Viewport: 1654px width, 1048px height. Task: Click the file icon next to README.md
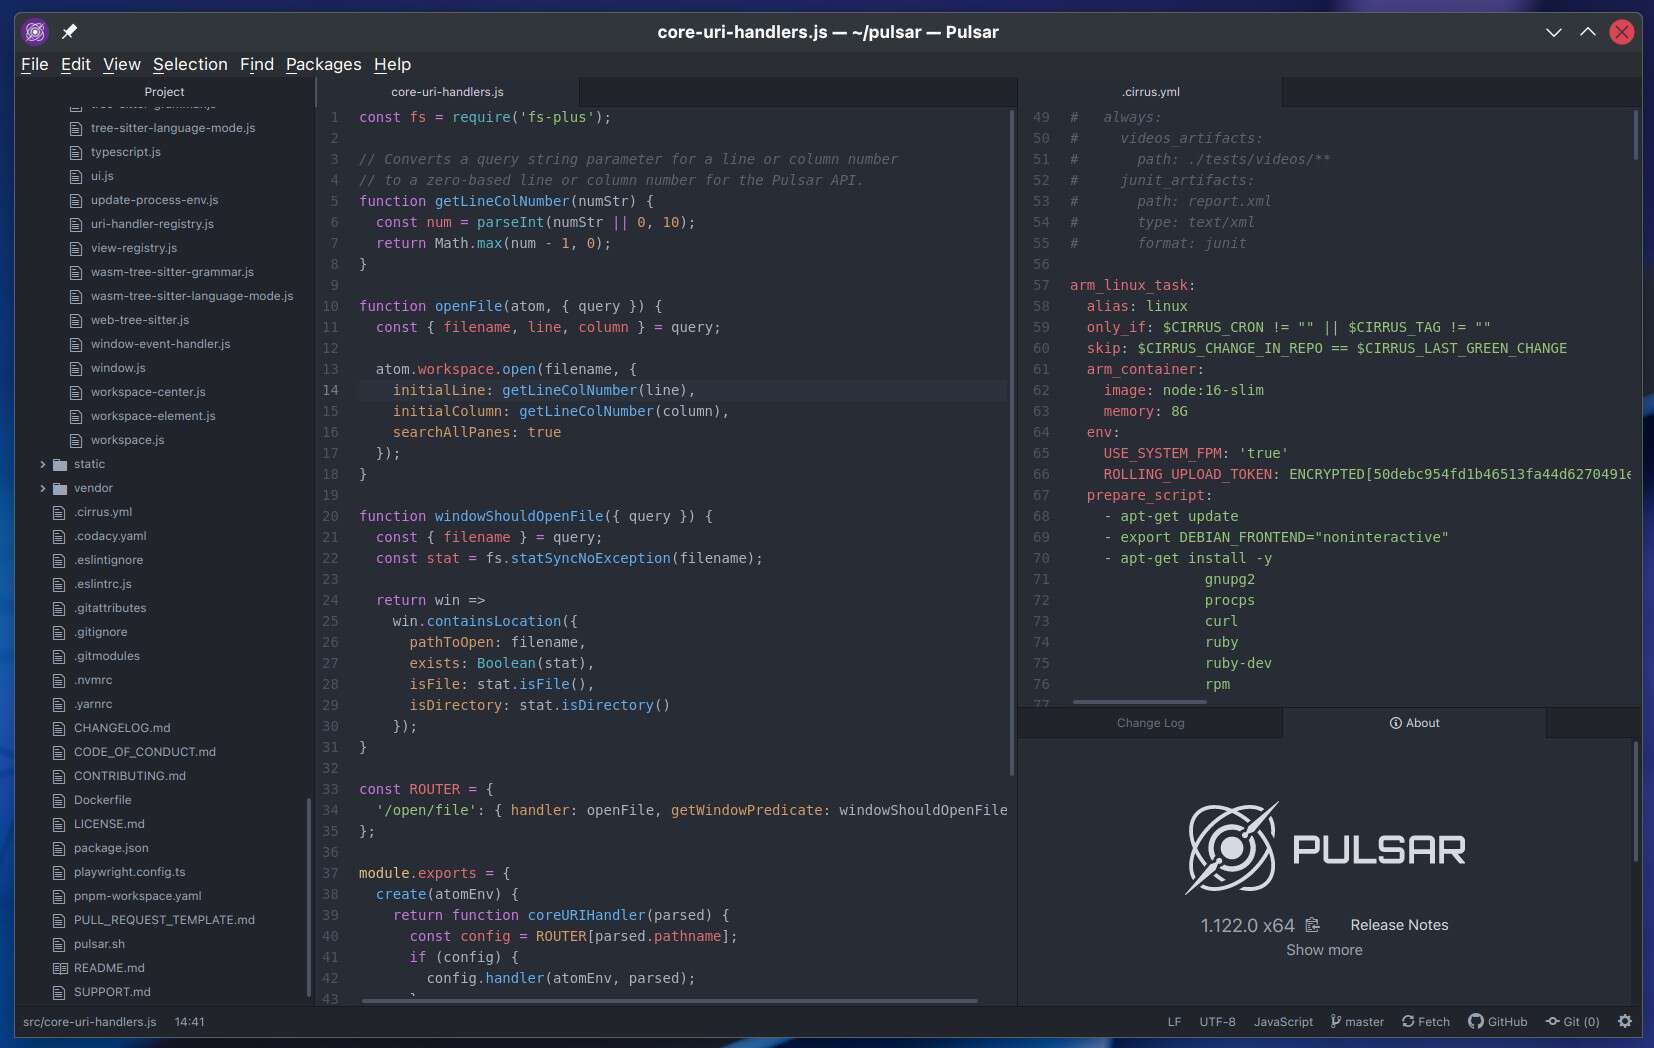click(x=59, y=967)
